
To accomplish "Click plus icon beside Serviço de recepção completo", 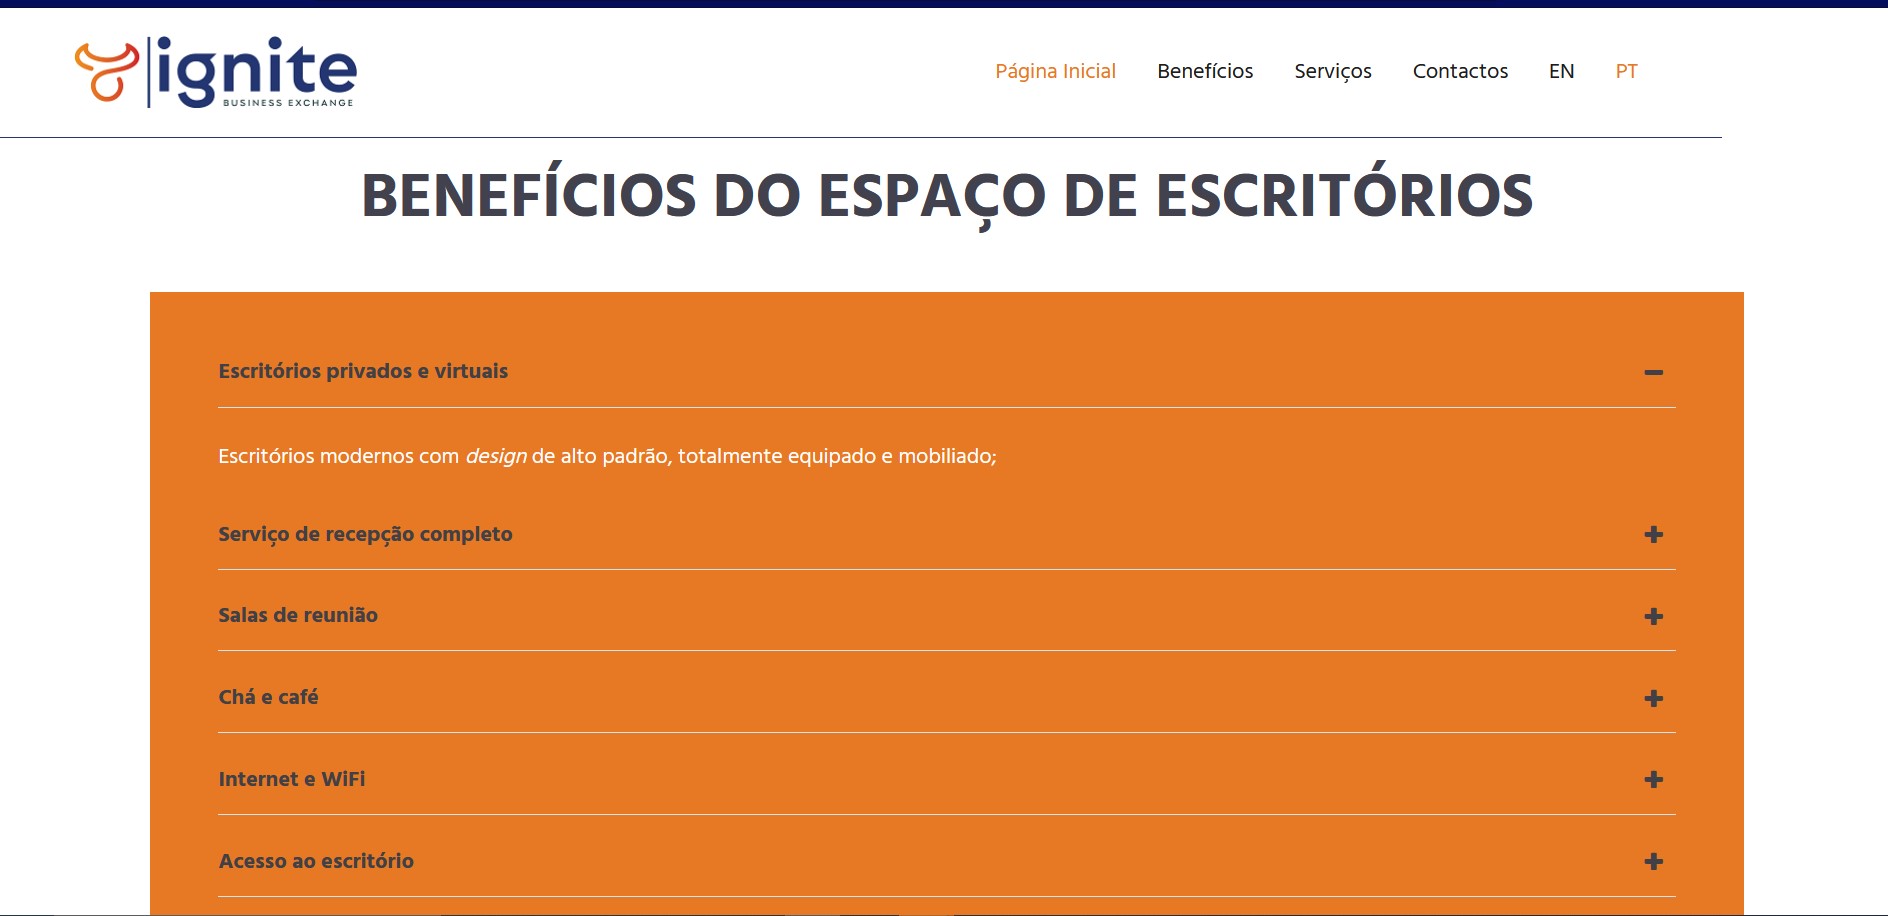I will tap(1653, 535).
